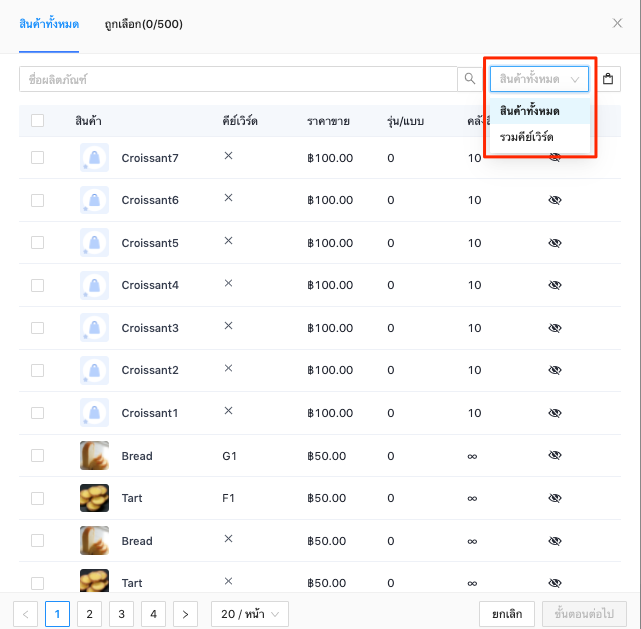Check the Croissant5 row checkbox
The image size is (641, 629).
pyautogui.click(x=38, y=242)
